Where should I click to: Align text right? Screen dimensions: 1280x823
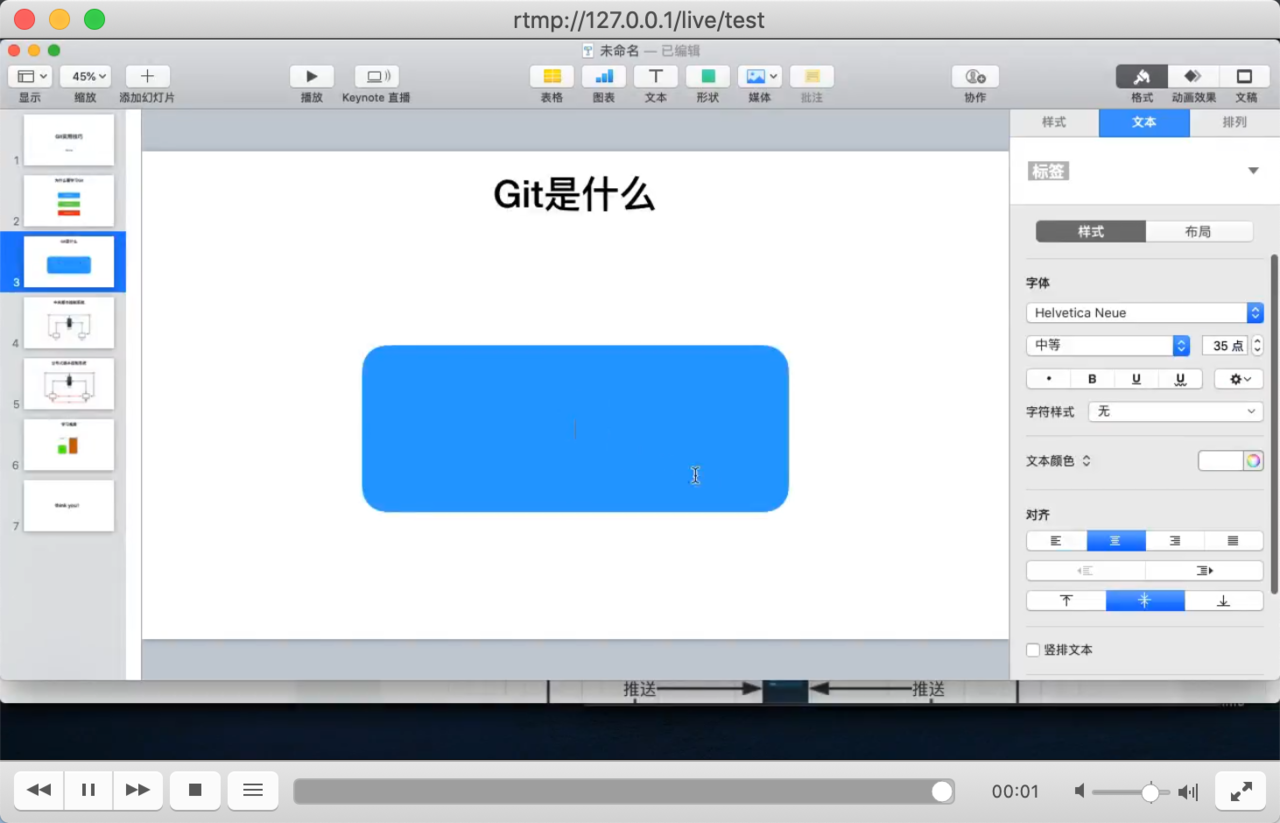coord(1174,541)
